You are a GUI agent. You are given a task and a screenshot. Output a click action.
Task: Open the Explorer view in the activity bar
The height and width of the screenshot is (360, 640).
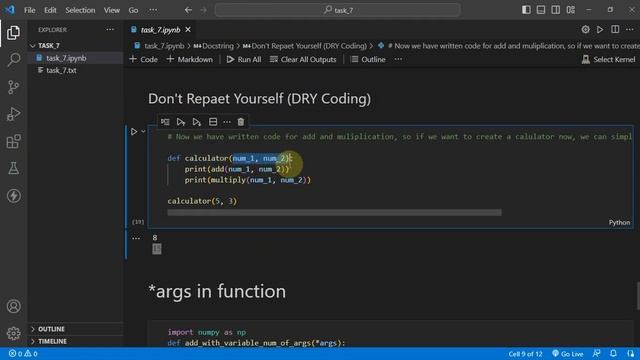click(x=13, y=33)
